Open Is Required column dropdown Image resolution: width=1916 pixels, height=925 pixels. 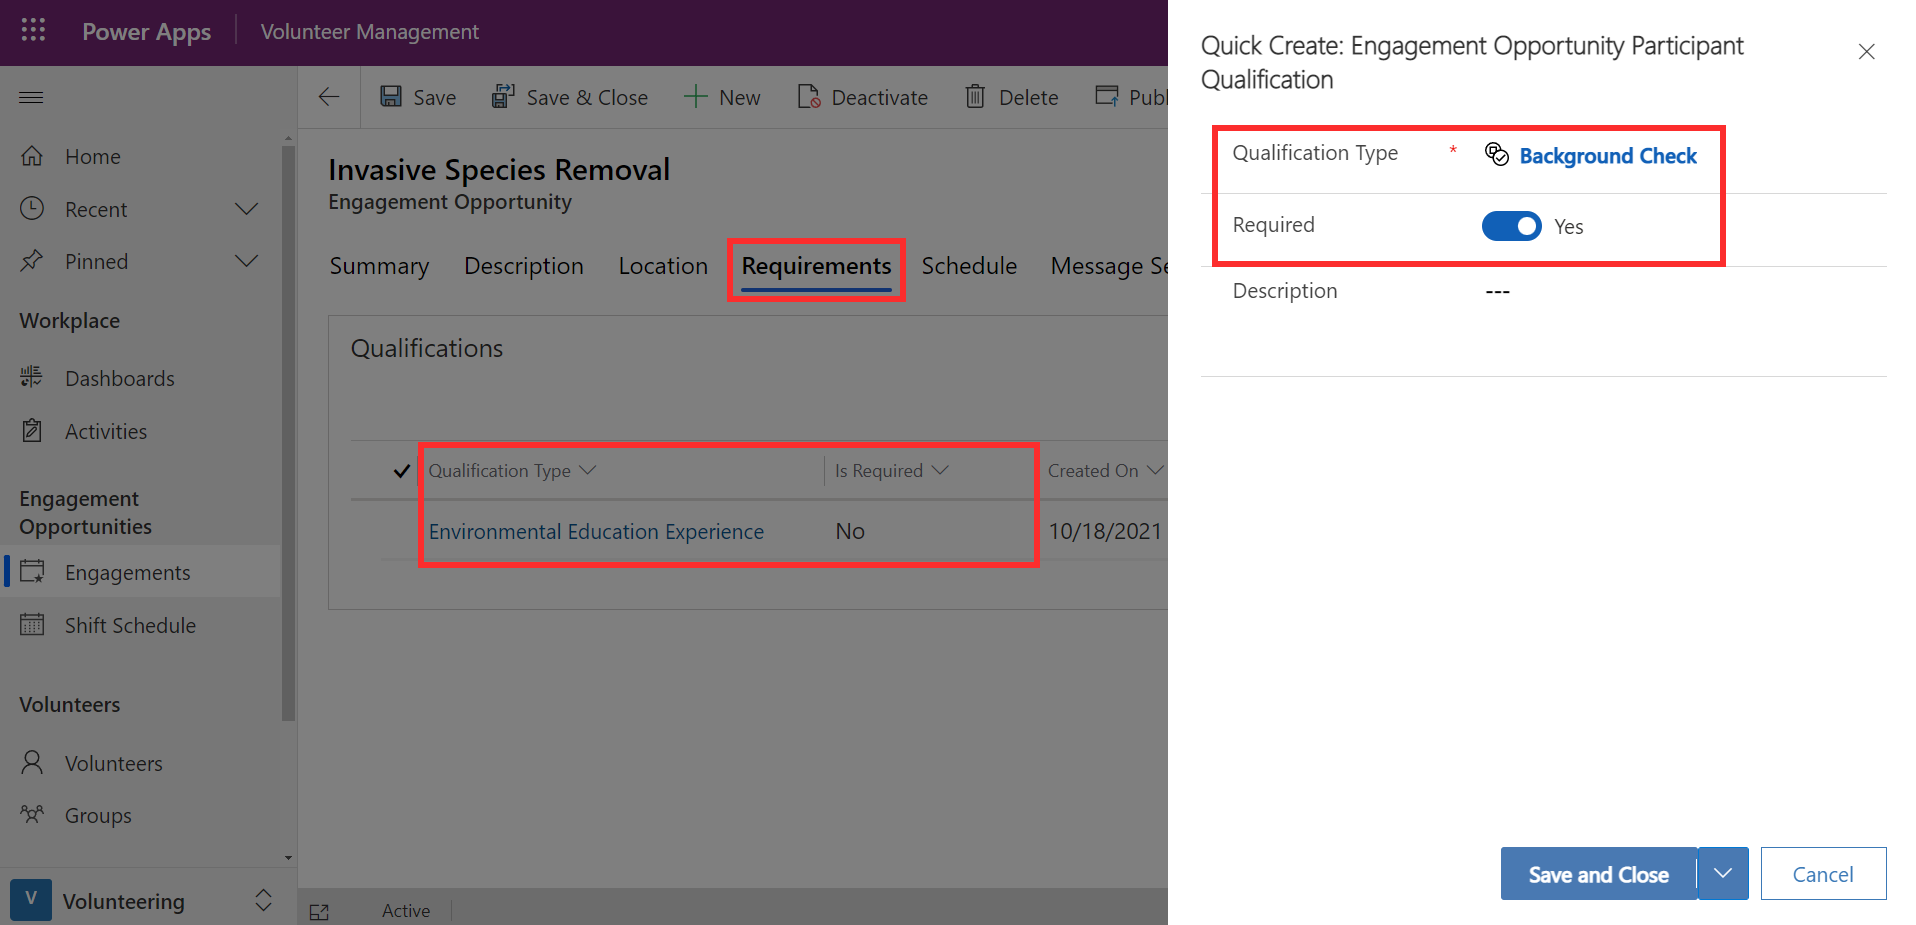[x=940, y=470]
